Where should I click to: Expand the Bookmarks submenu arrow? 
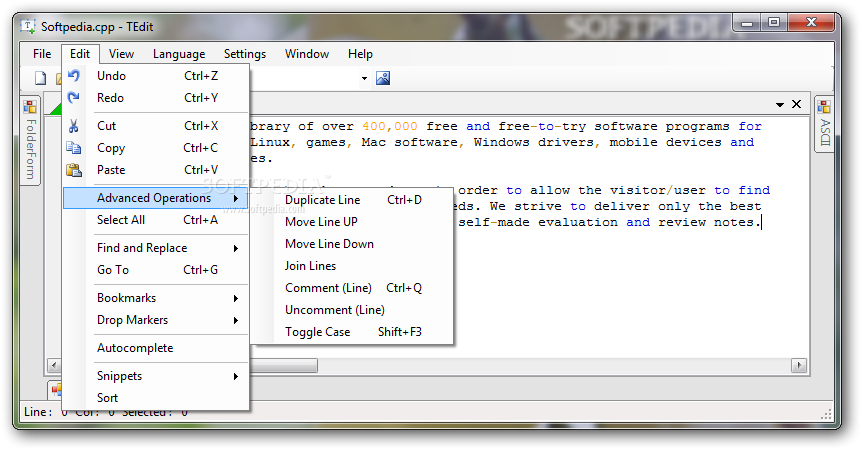pos(236,298)
